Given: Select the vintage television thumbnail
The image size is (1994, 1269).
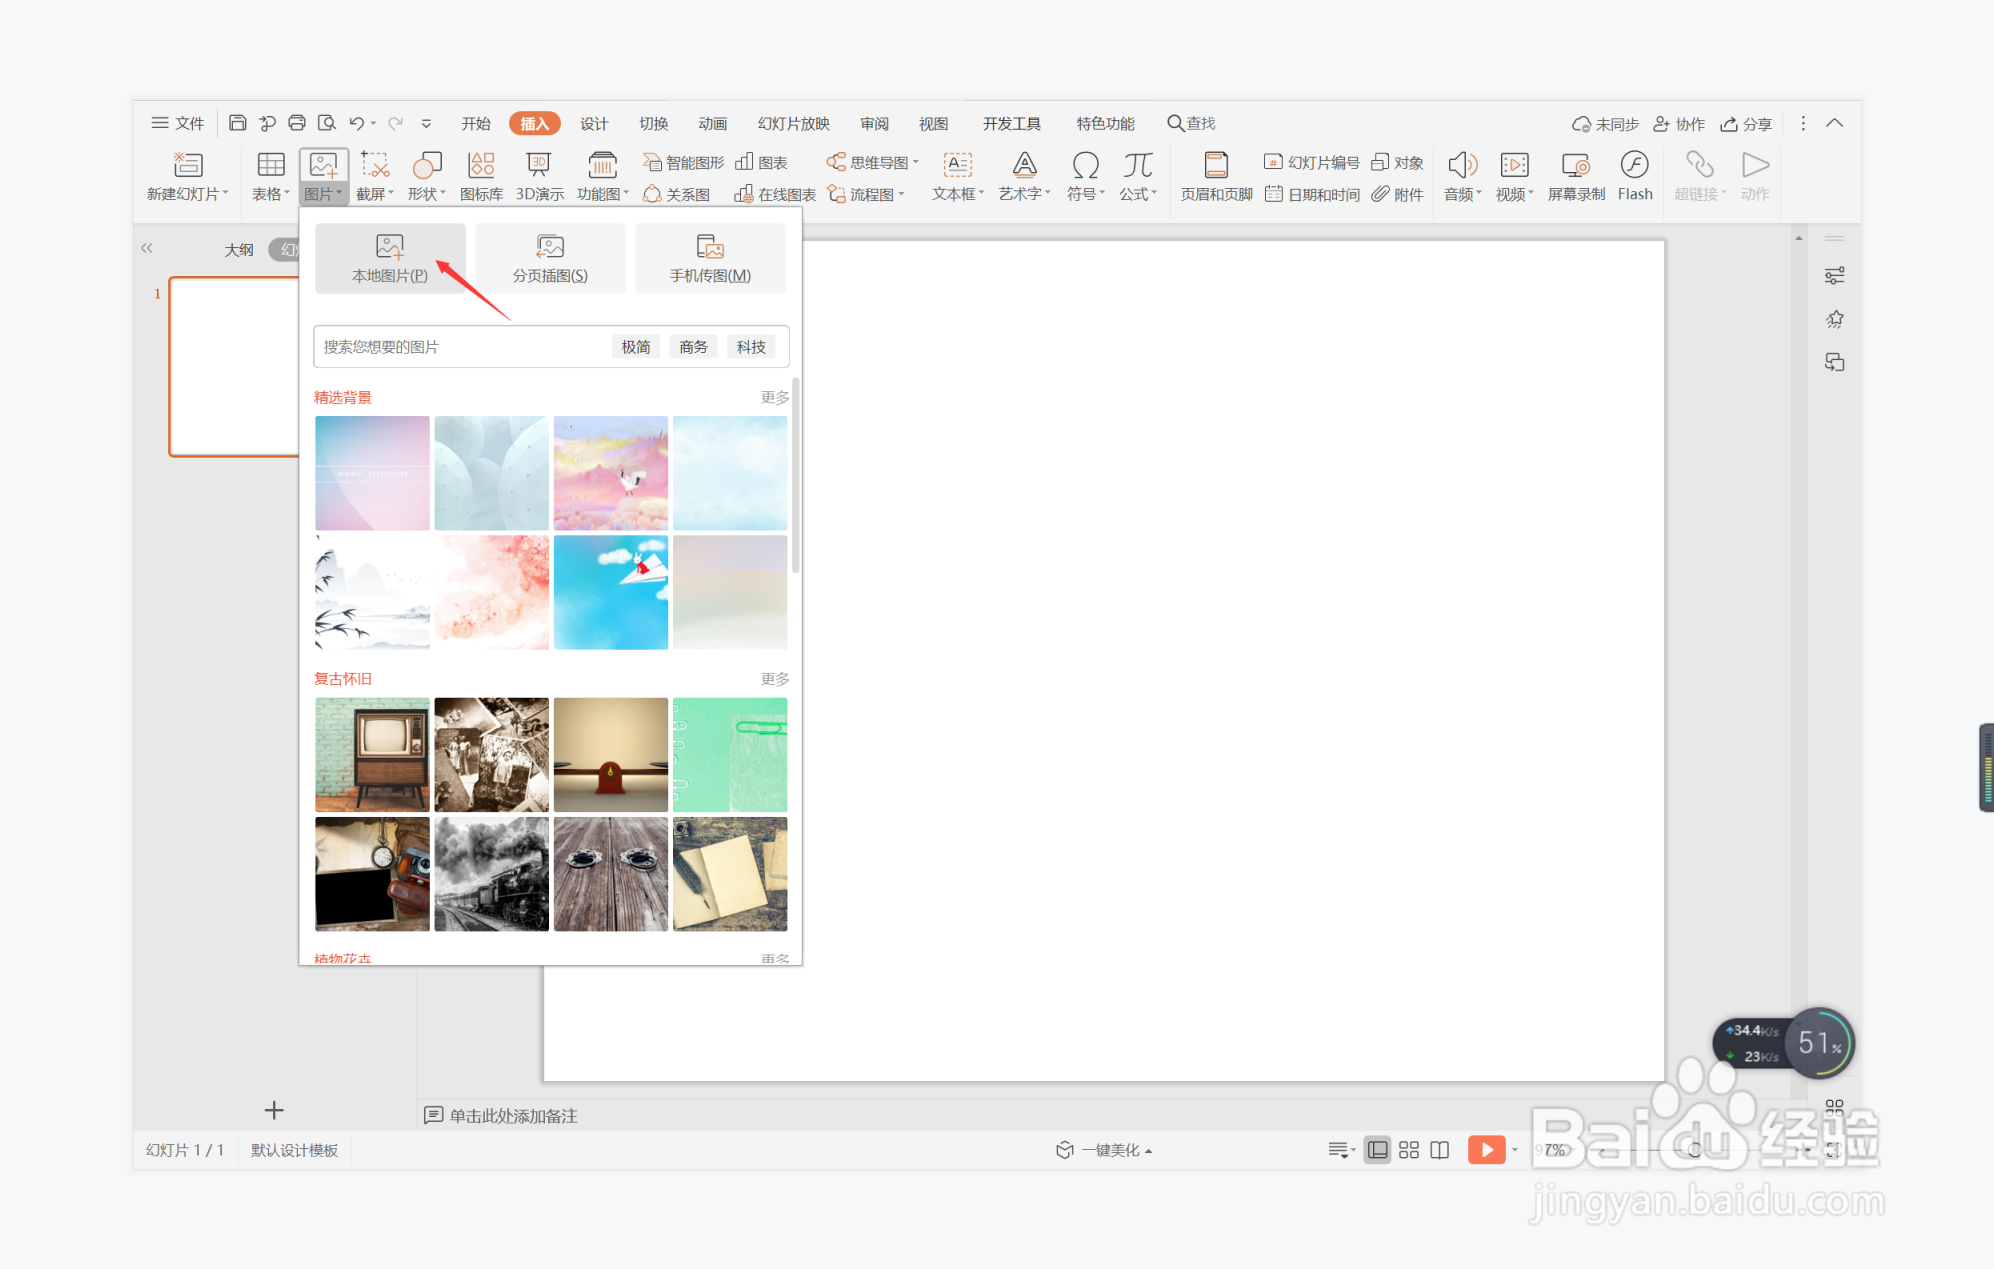Looking at the screenshot, I should click(372, 754).
